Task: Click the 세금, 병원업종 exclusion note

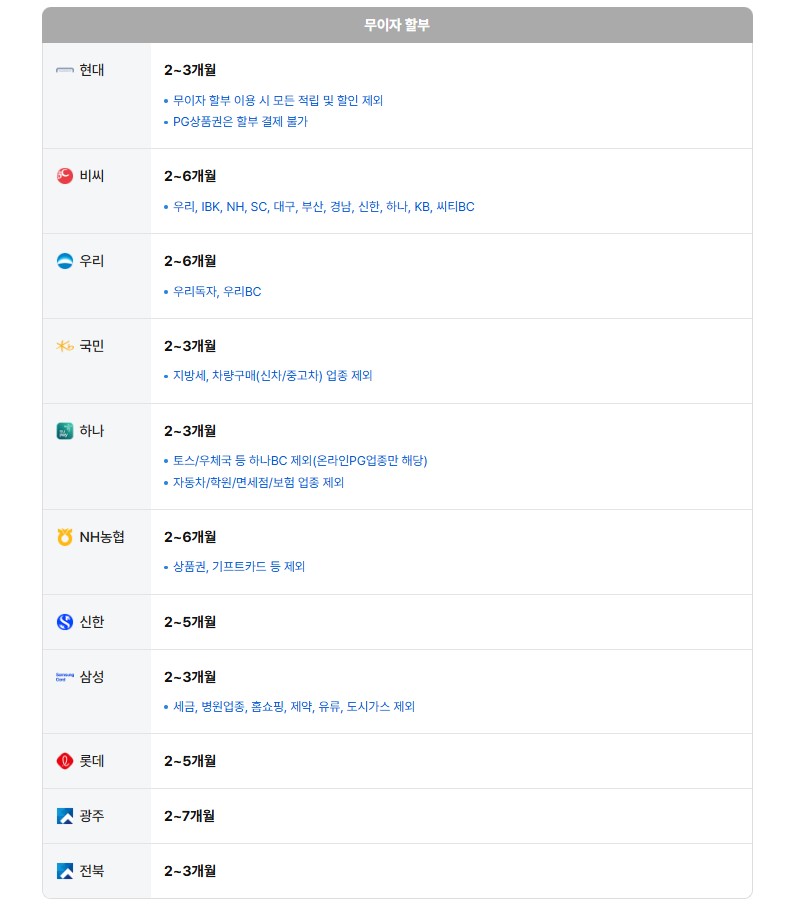Action: [x=294, y=707]
